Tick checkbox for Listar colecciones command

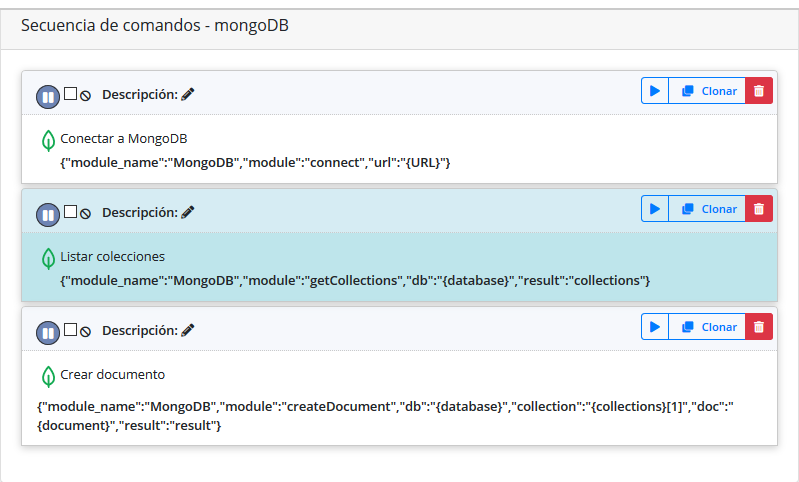pyautogui.click(x=70, y=212)
